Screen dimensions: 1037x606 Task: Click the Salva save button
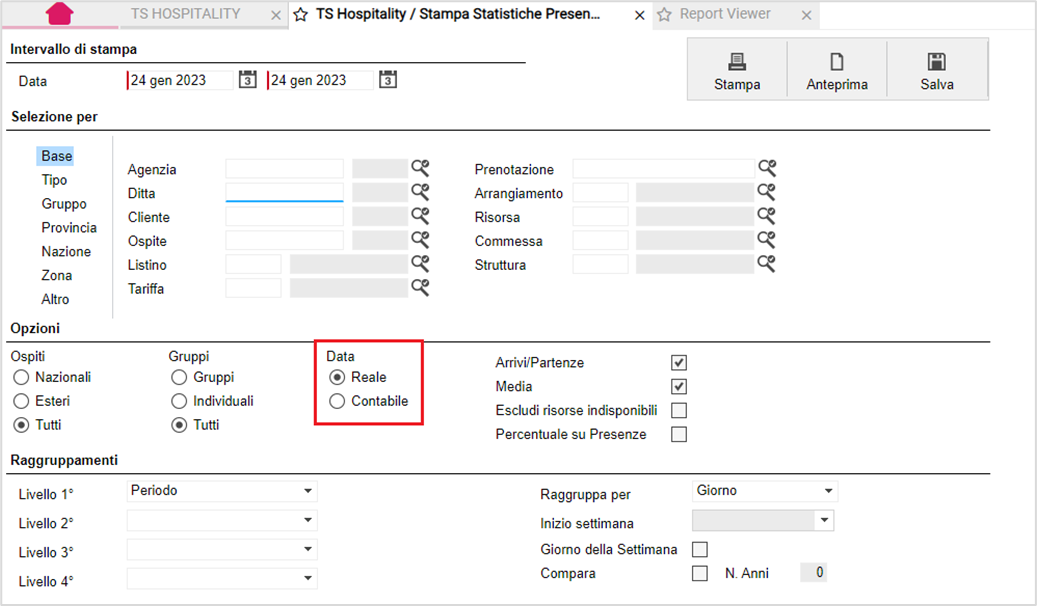[937, 69]
